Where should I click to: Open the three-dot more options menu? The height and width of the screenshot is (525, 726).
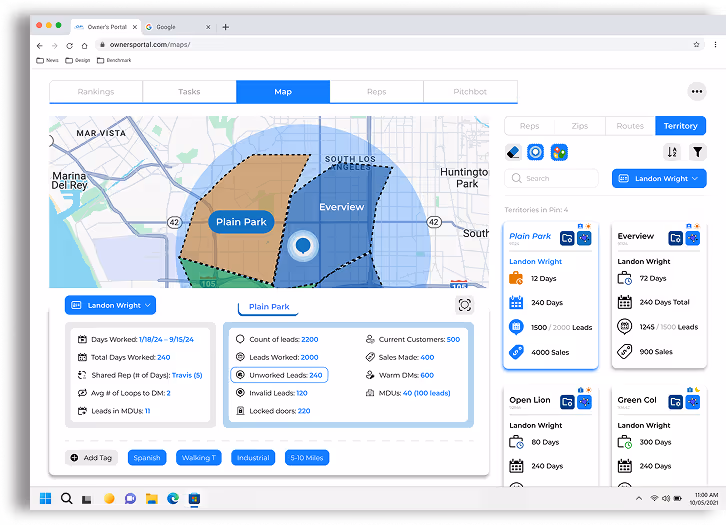697,91
